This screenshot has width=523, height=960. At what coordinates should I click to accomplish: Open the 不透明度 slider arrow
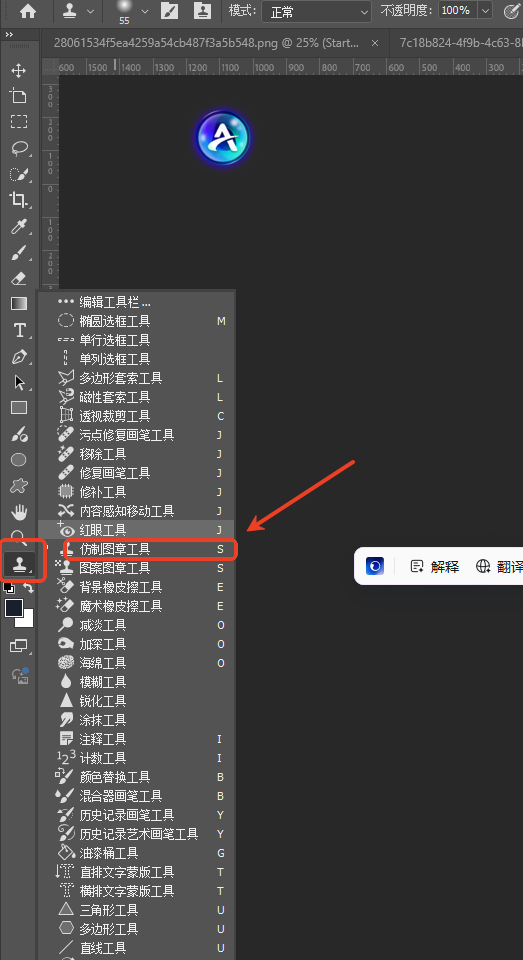coord(484,11)
